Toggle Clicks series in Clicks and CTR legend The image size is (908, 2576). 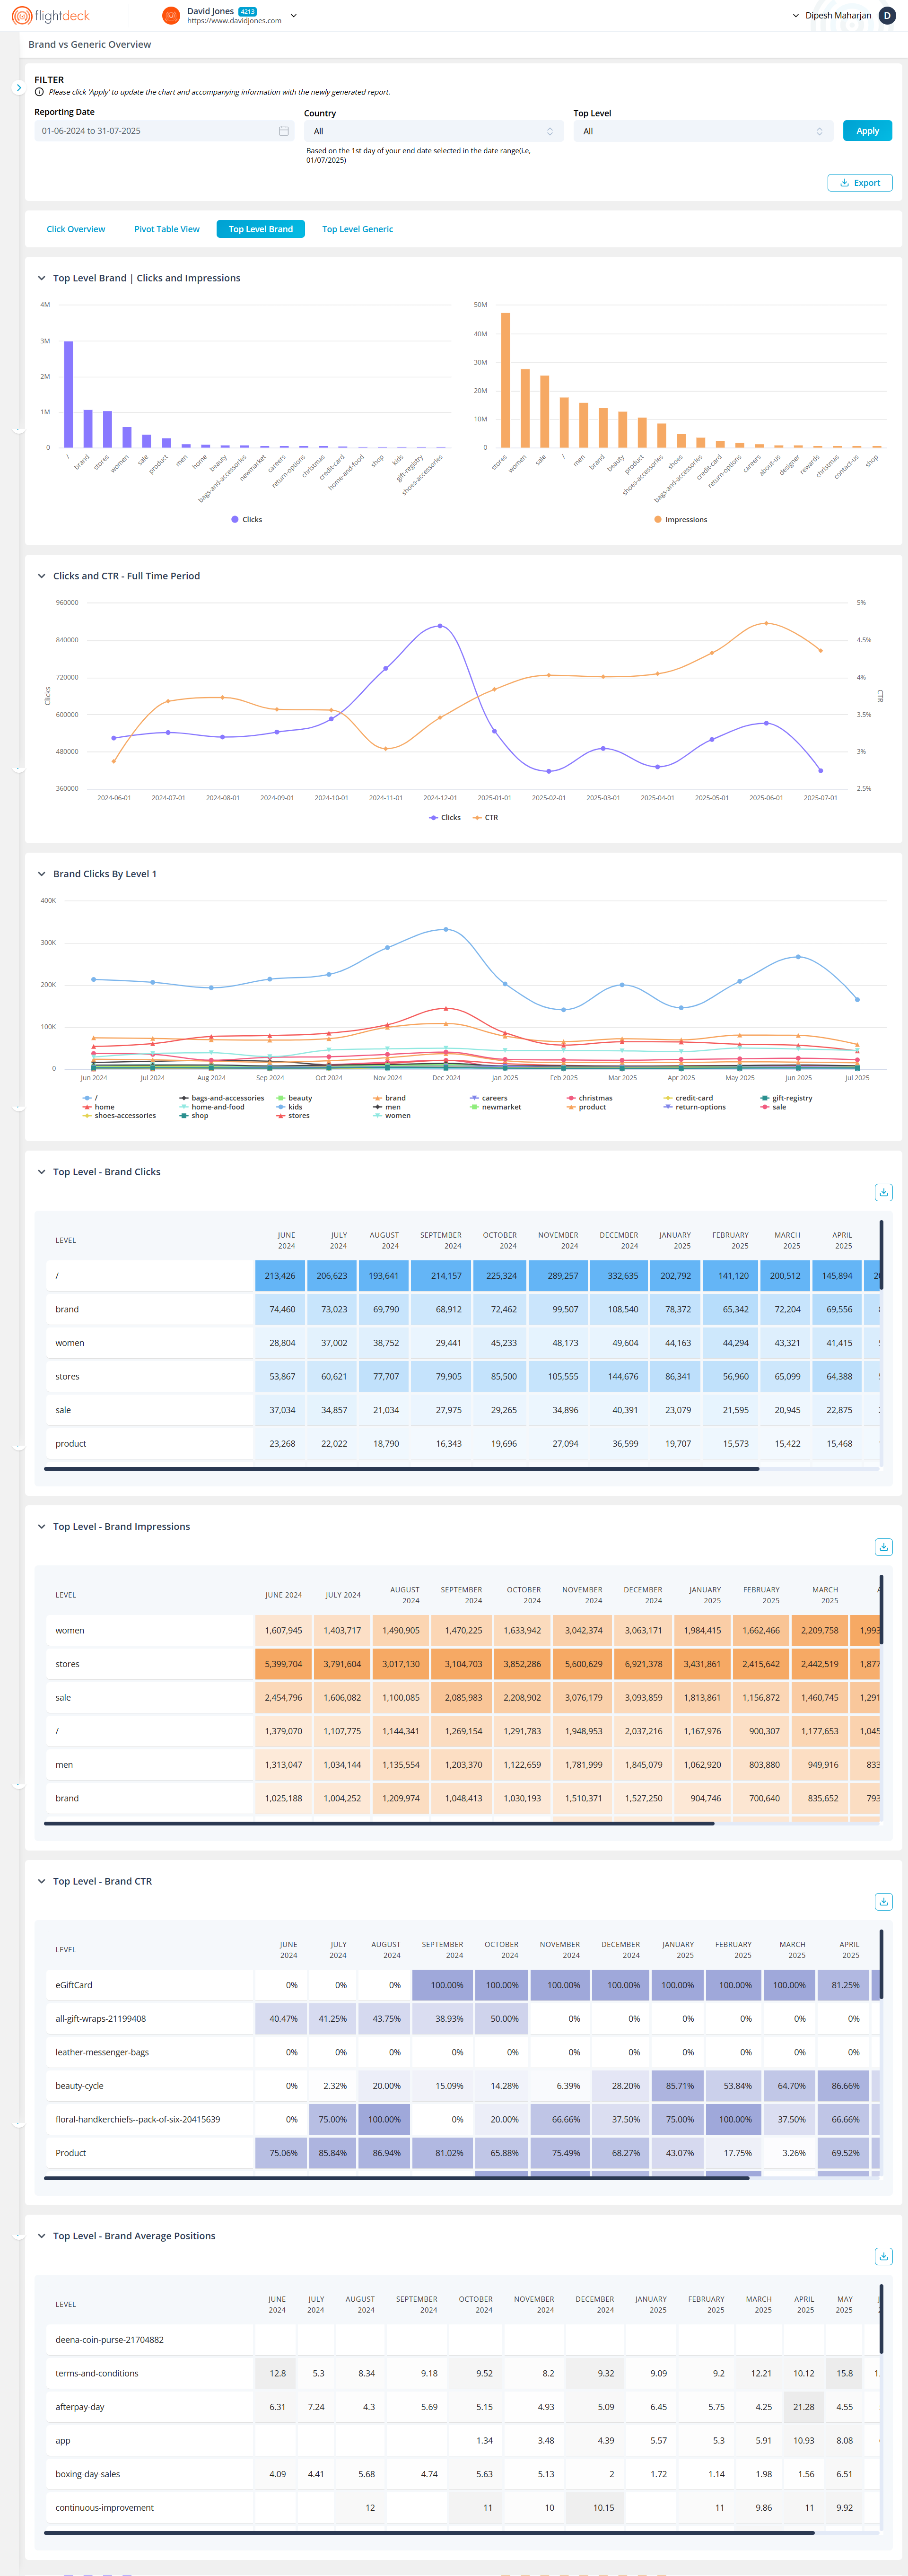[445, 818]
